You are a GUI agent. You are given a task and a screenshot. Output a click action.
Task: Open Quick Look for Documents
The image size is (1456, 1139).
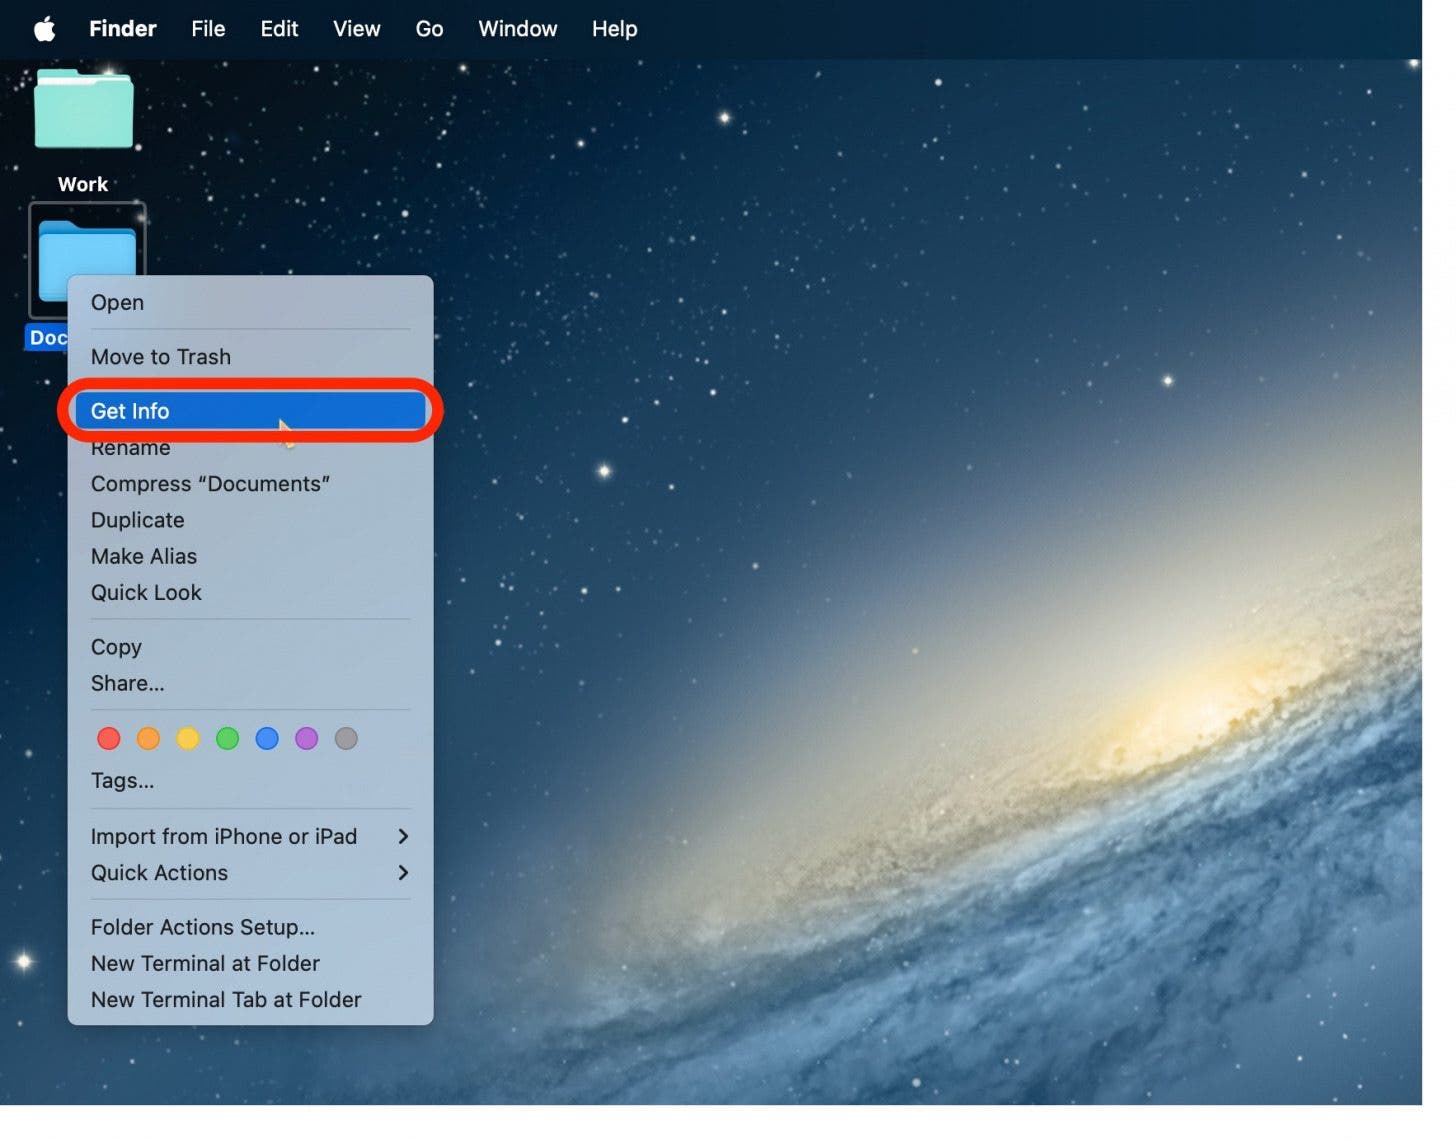[146, 592]
